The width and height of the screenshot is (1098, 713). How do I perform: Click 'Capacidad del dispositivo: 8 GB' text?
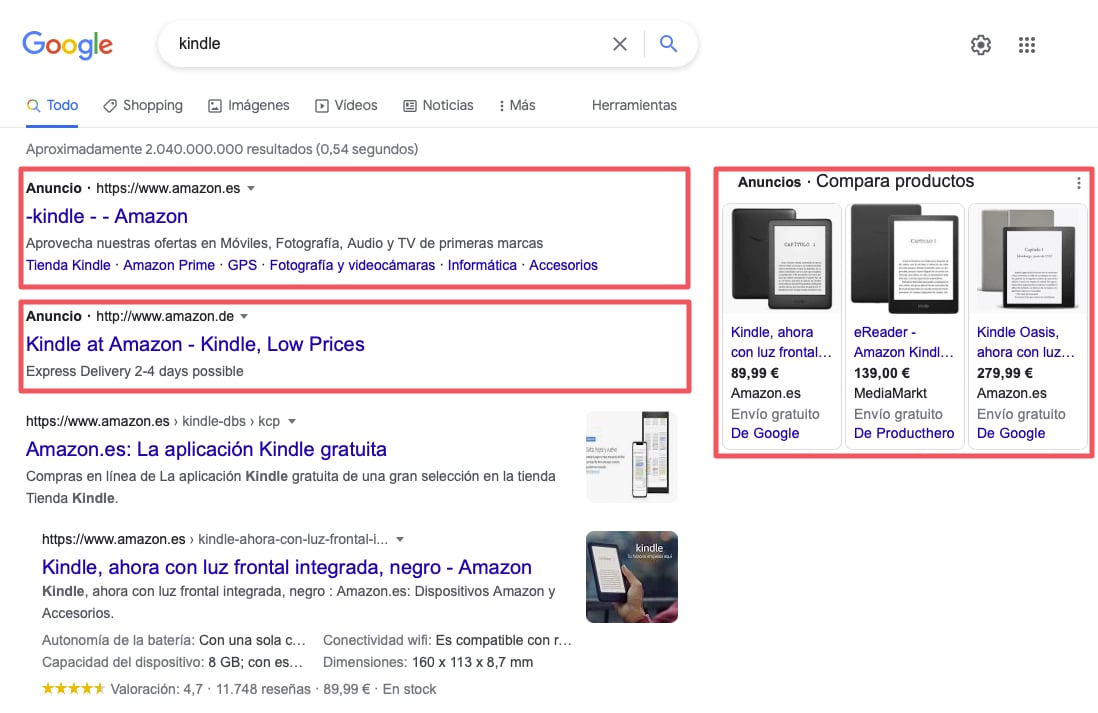[172, 663]
